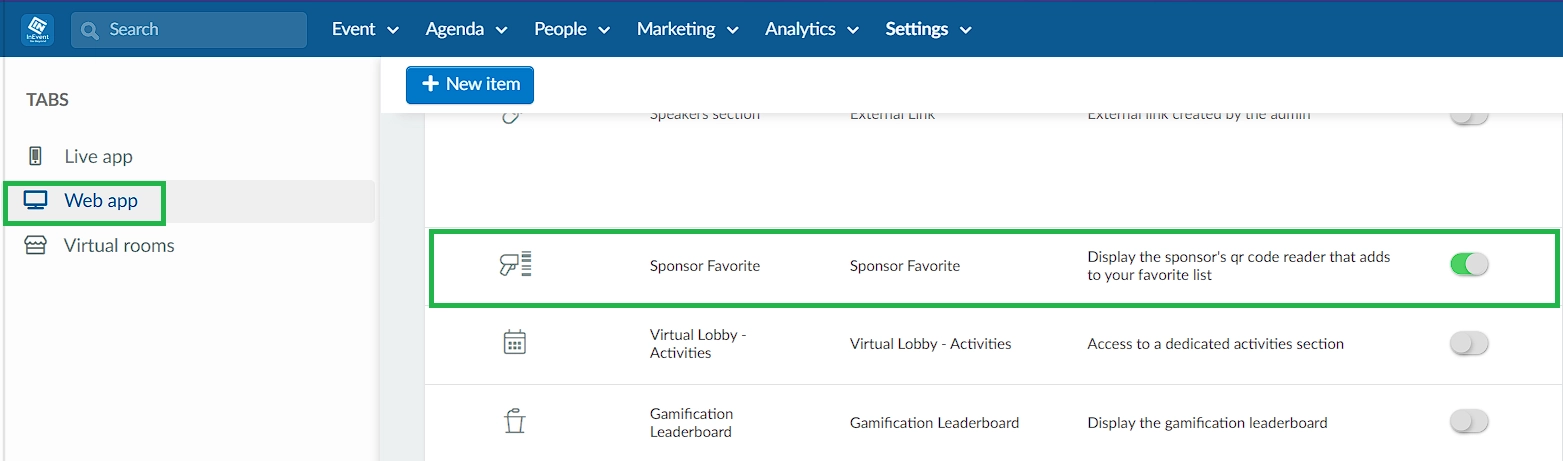The height and width of the screenshot is (461, 1563).
Task: Toggle the Speakers section external link switch
Action: (1469, 116)
